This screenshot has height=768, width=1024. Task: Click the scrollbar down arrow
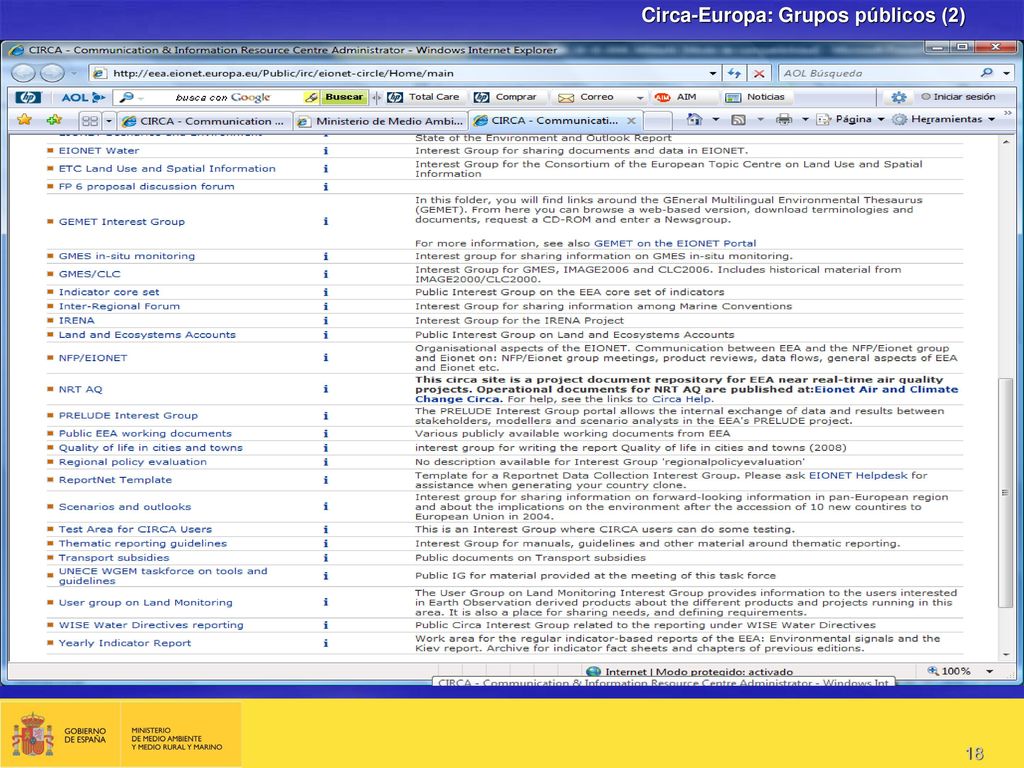[x=1006, y=654]
